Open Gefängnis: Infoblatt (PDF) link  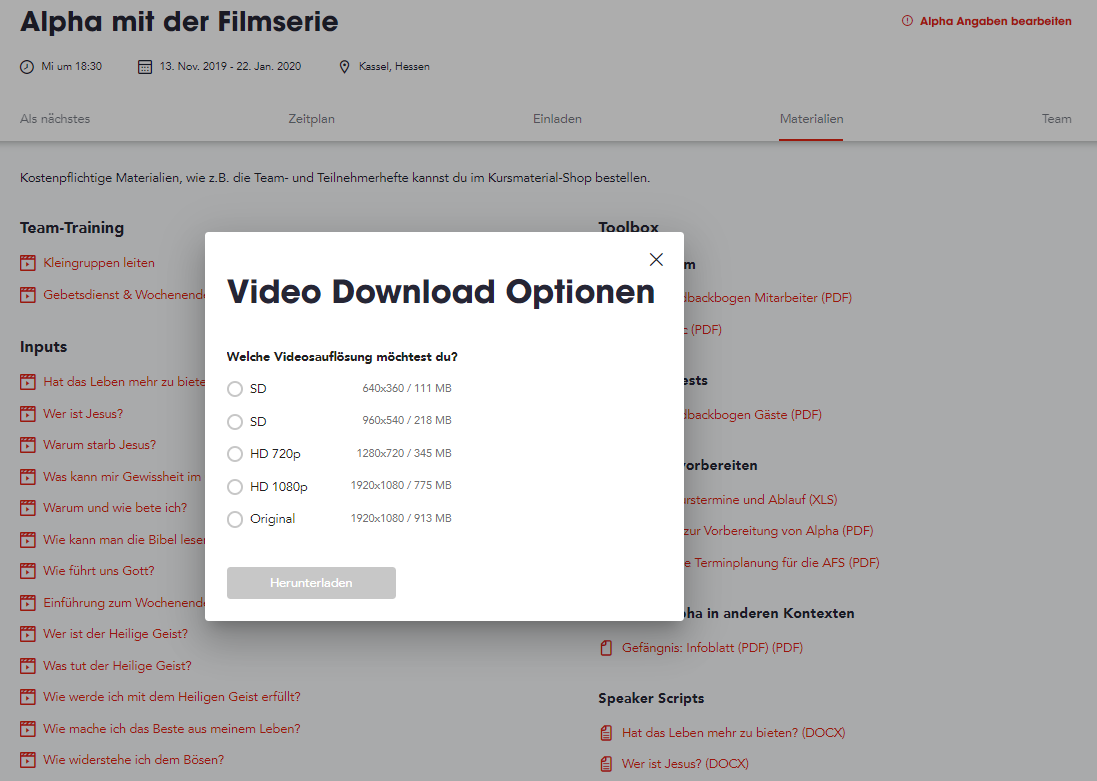pos(712,648)
